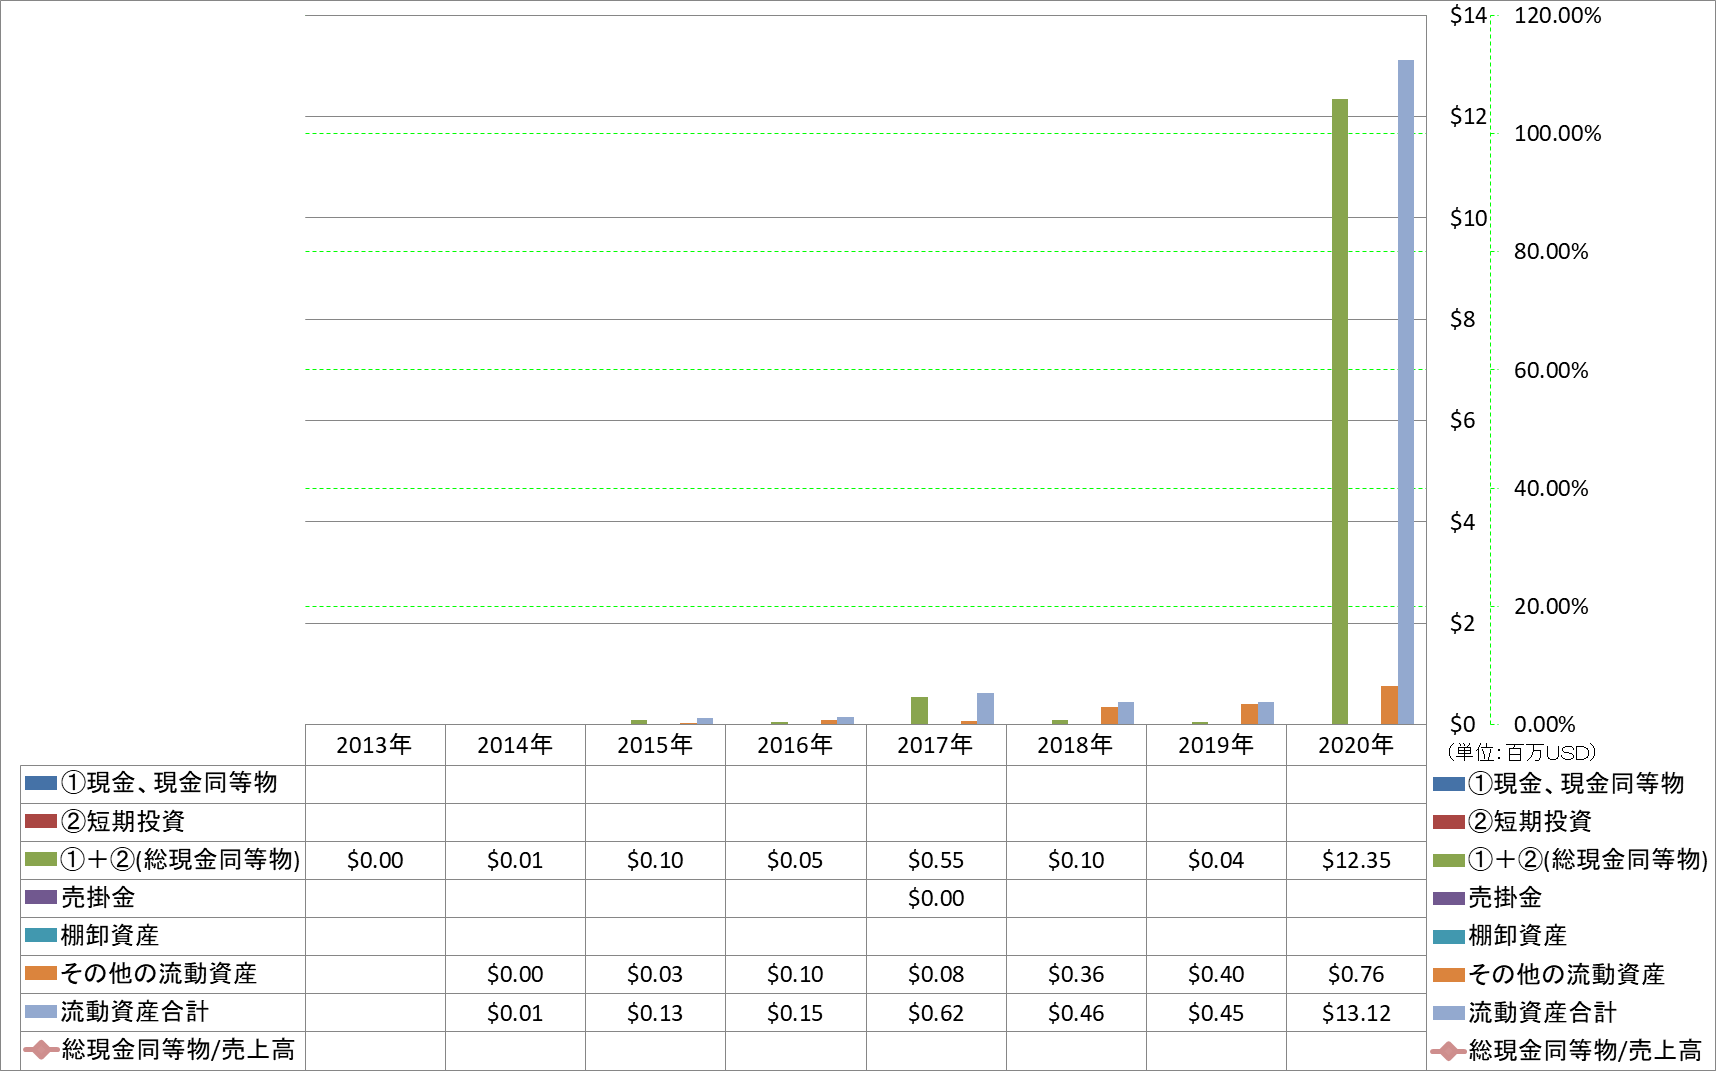Click the 売掛金 label in right legend

click(1505, 898)
